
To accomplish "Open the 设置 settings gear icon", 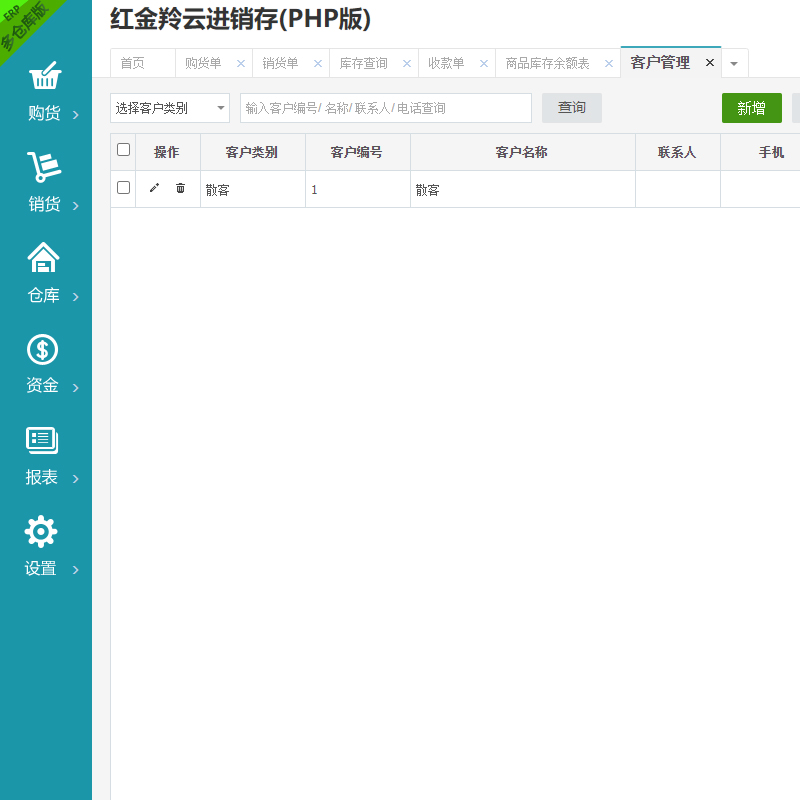I will pos(41,531).
